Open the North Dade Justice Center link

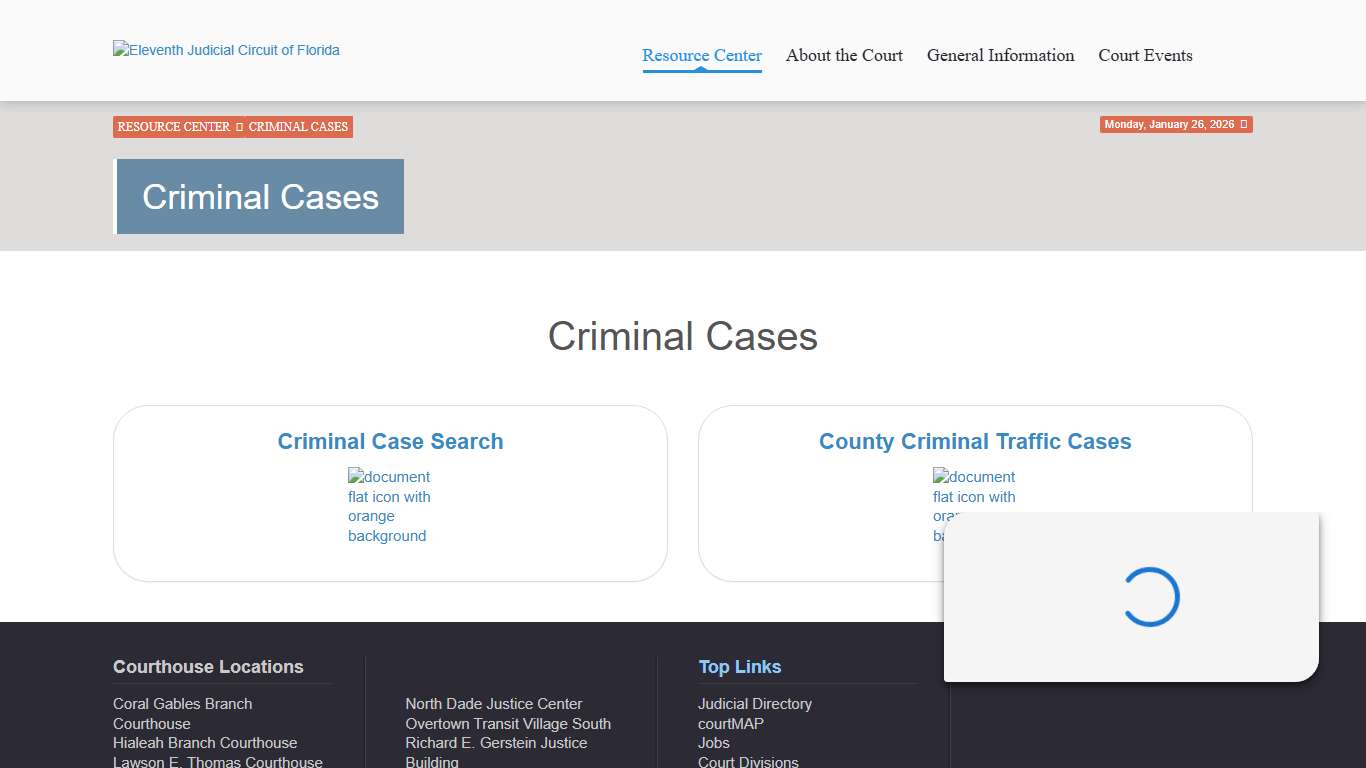[x=493, y=703]
